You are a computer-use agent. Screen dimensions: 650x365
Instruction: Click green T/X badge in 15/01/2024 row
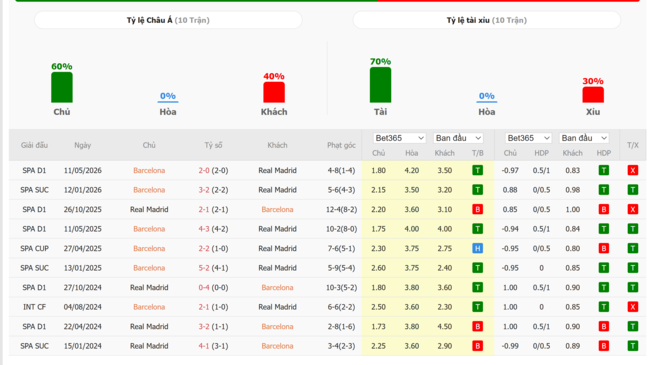point(633,346)
